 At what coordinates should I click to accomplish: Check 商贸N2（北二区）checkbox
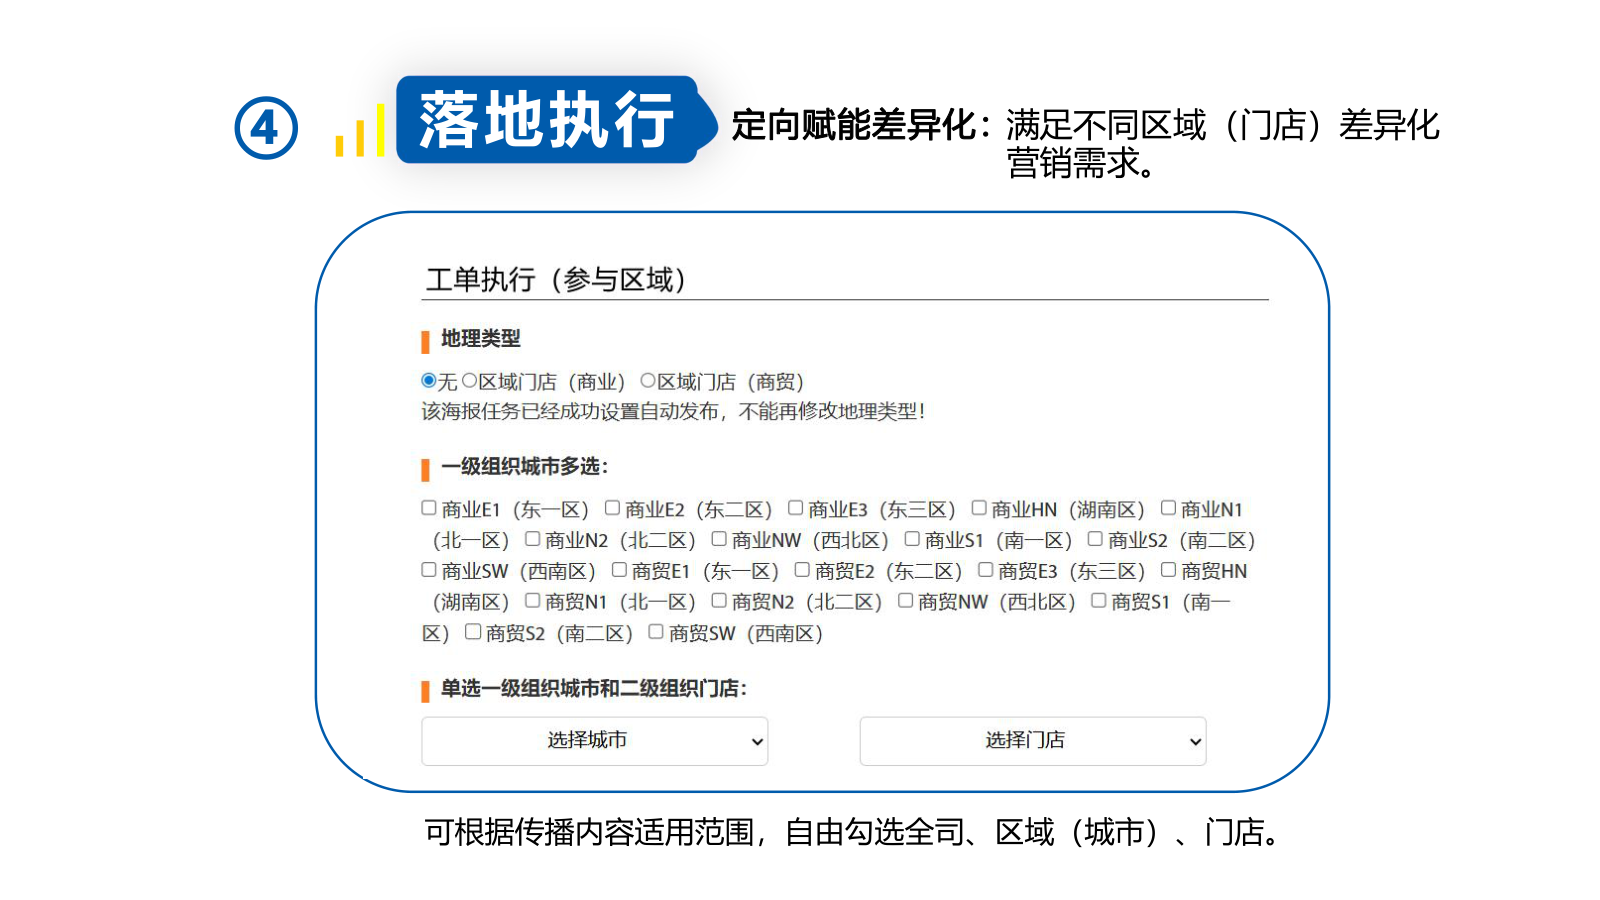tap(719, 601)
